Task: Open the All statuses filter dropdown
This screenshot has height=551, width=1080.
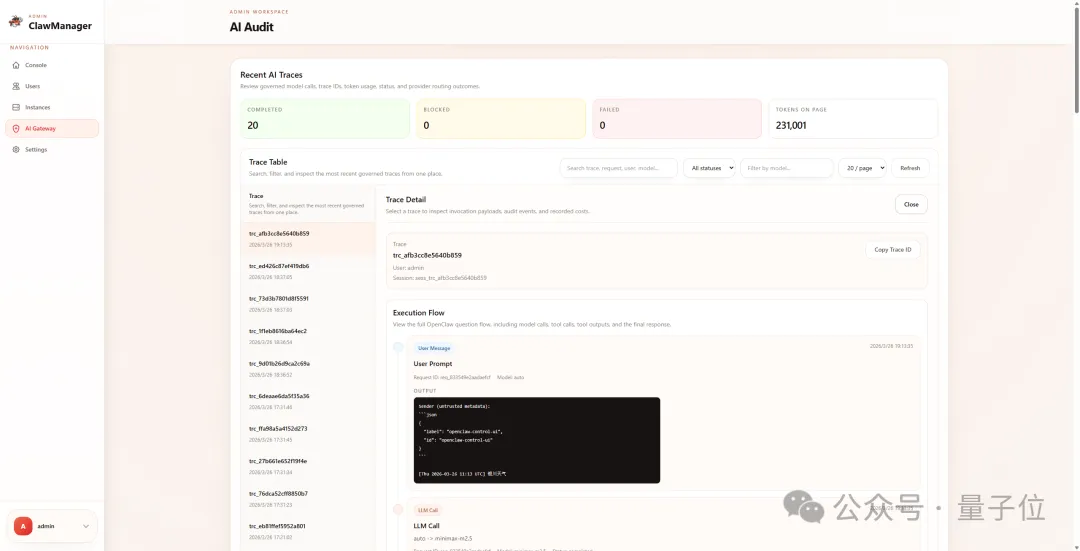Action: (x=709, y=168)
